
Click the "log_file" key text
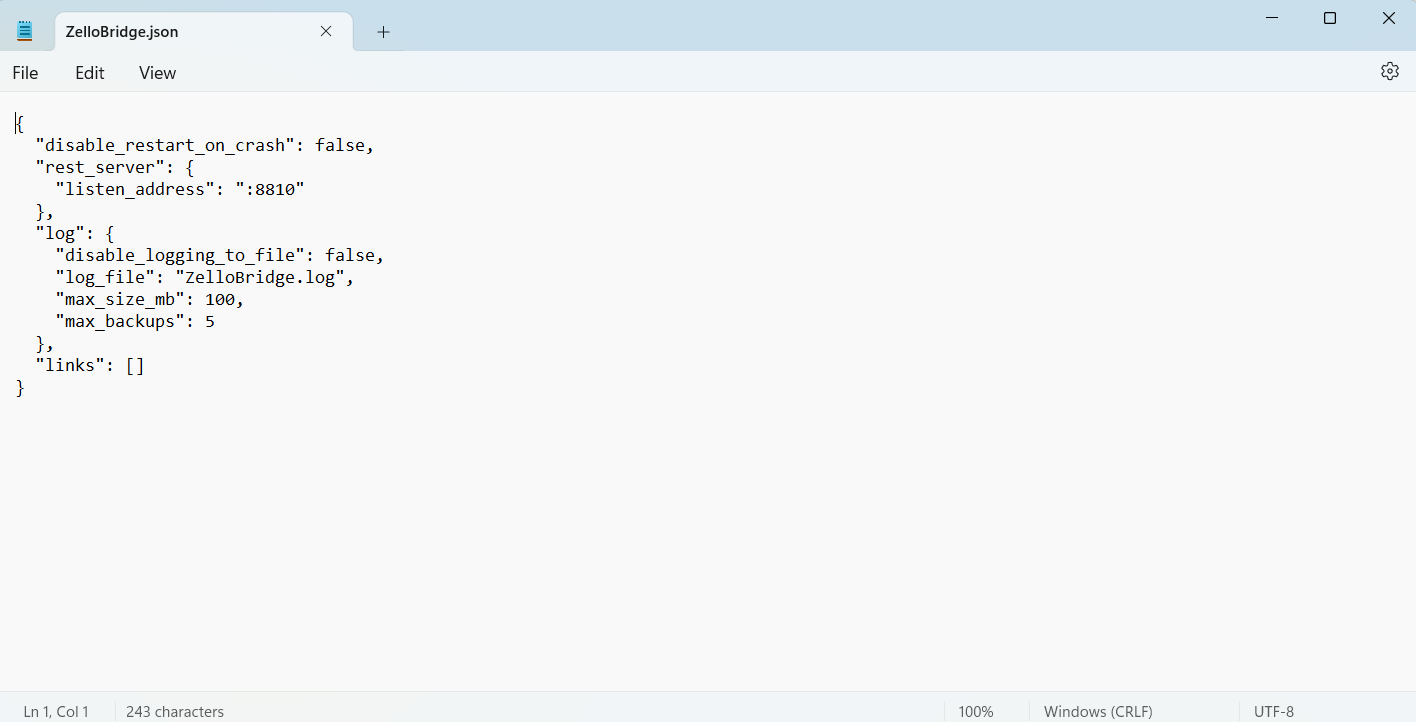(x=105, y=278)
